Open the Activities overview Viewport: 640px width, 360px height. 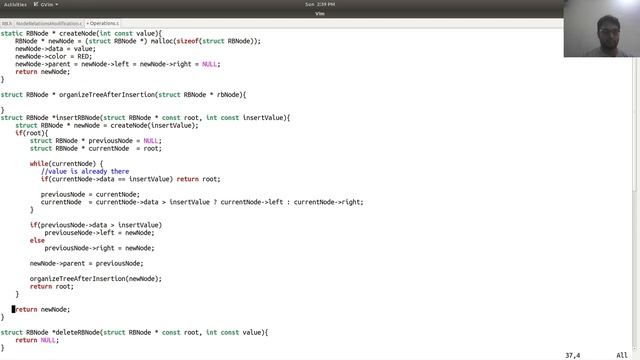pyautogui.click(x=15, y=4)
